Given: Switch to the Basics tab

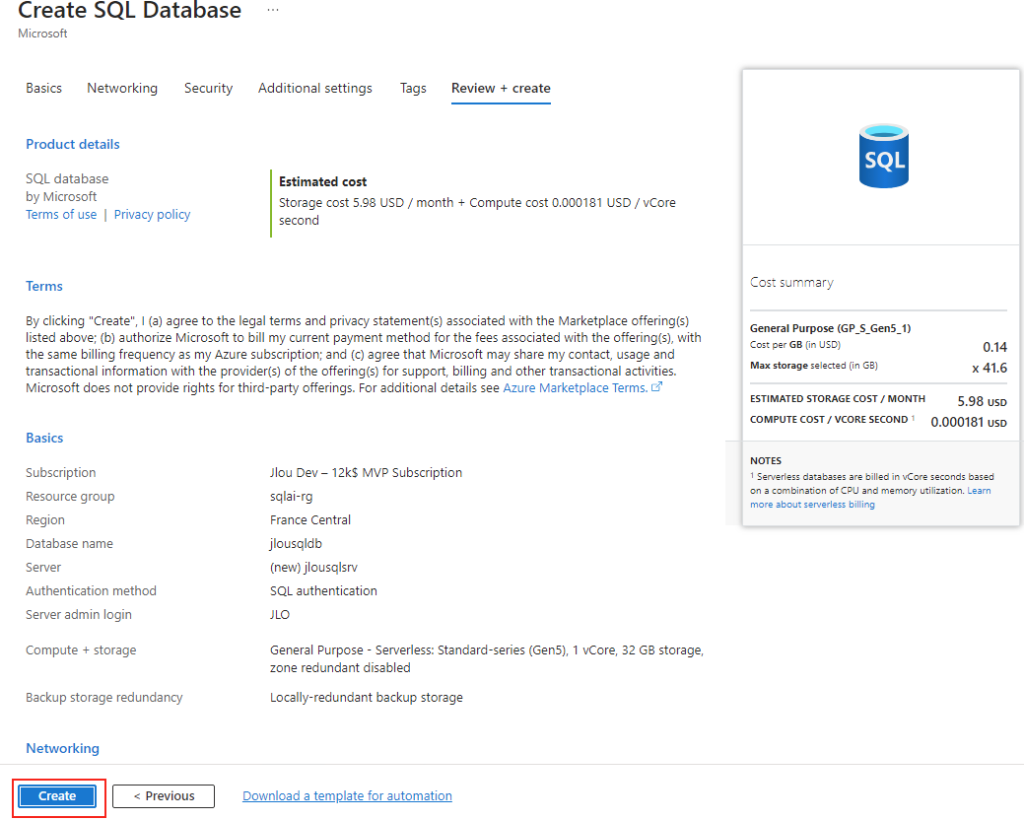Looking at the screenshot, I should point(44,88).
